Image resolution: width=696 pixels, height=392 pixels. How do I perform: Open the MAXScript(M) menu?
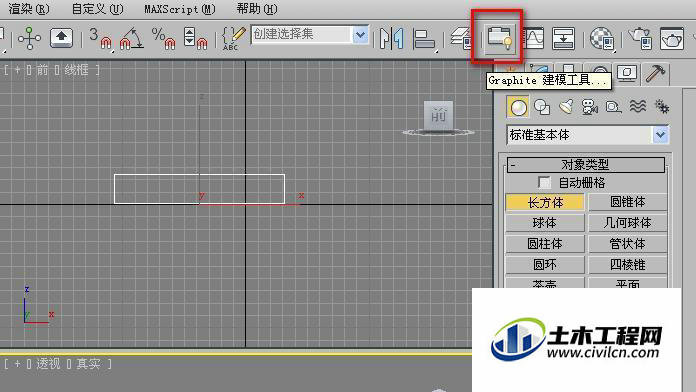click(180, 9)
